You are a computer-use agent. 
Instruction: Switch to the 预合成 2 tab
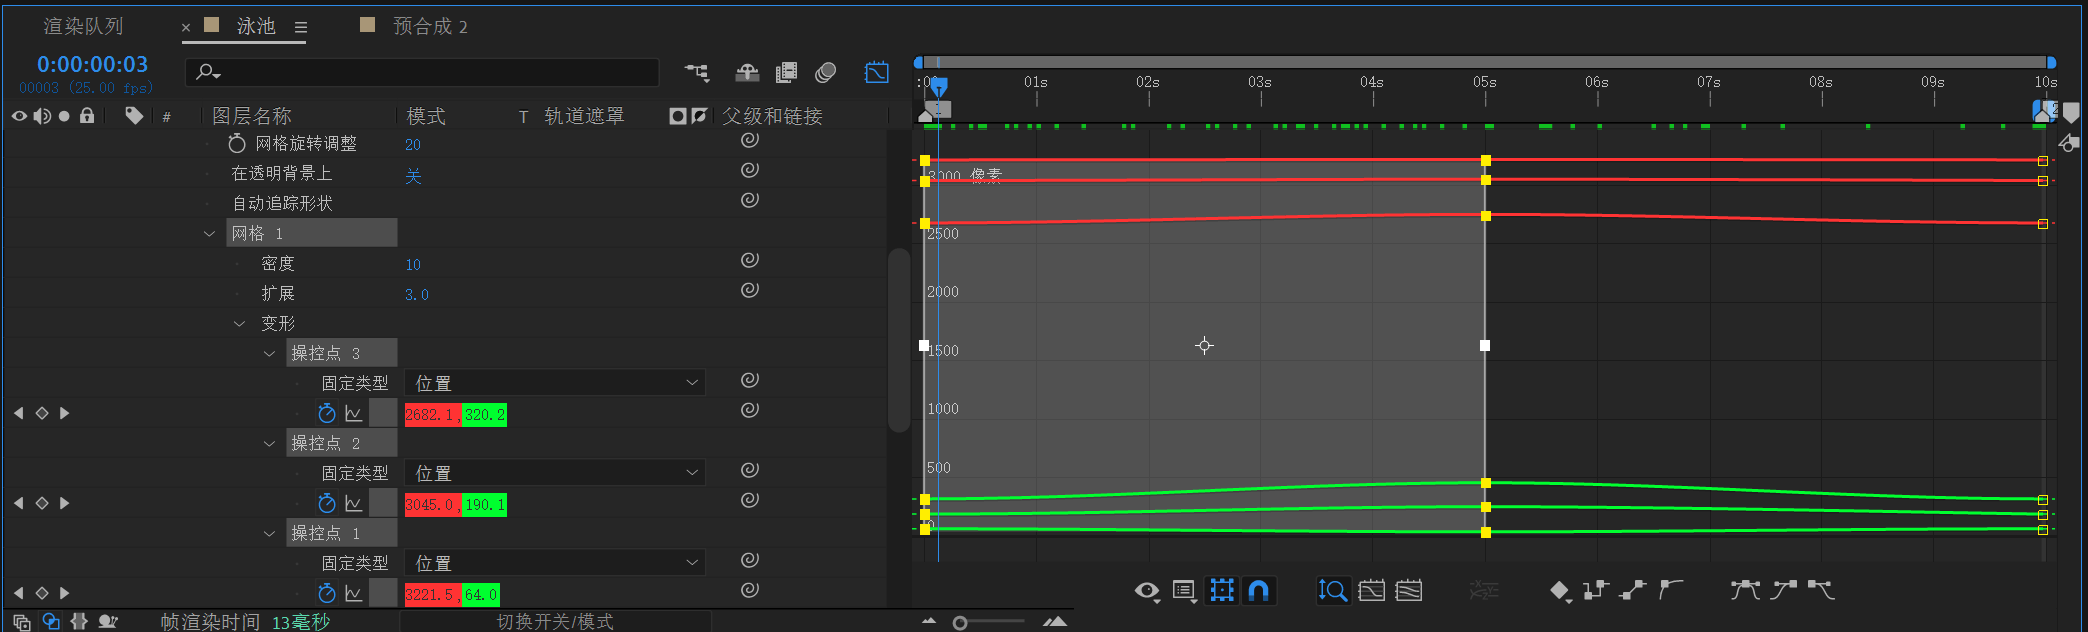click(x=430, y=26)
